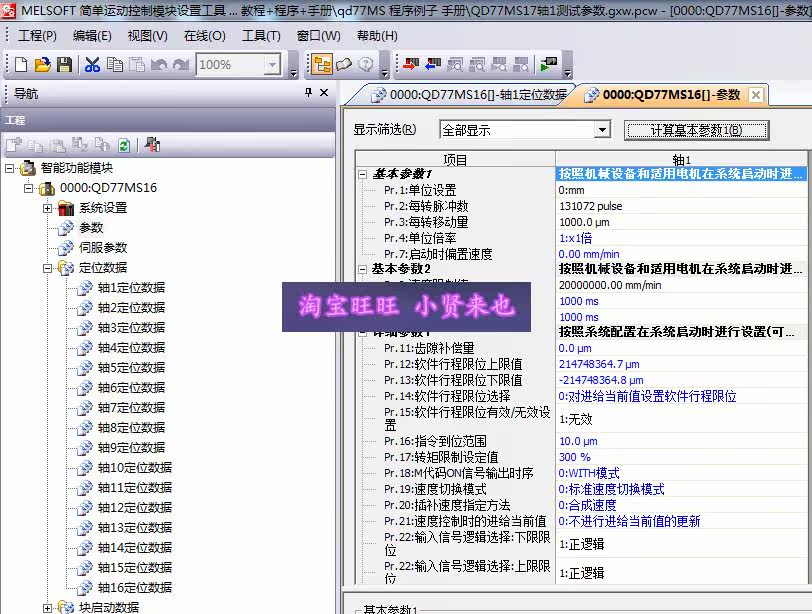This screenshot has height=614, width=812.
Task: Open an existing project via the folder icon
Action: click(x=42, y=65)
